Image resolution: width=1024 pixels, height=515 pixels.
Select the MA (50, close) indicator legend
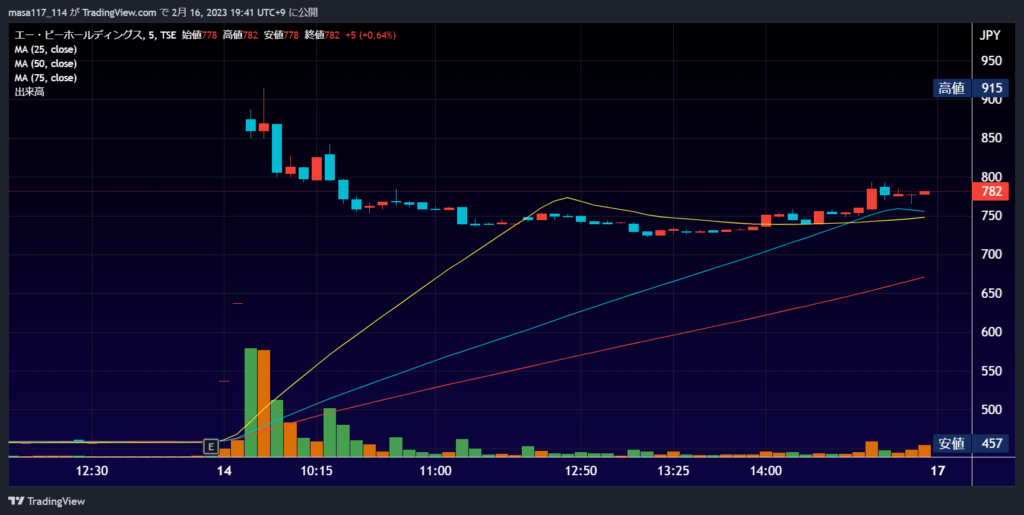(x=46, y=64)
